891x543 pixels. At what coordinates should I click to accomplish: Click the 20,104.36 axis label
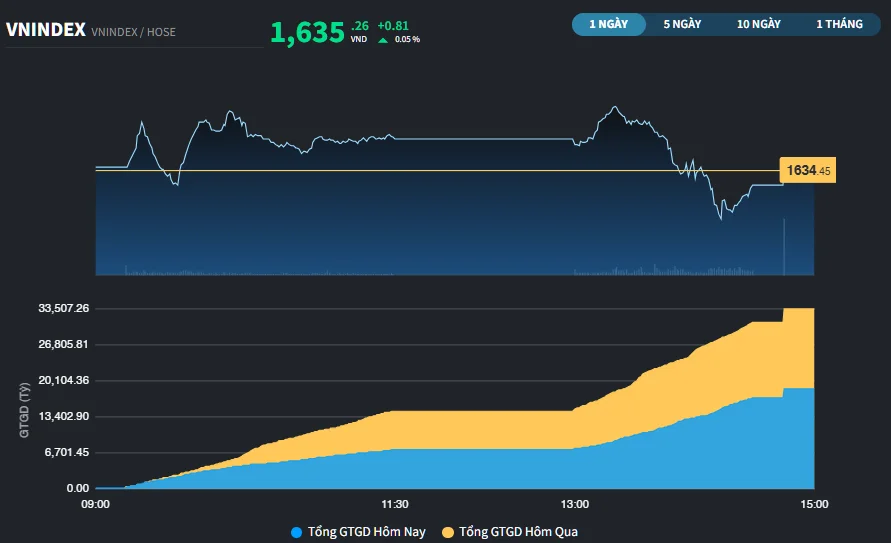click(x=64, y=381)
